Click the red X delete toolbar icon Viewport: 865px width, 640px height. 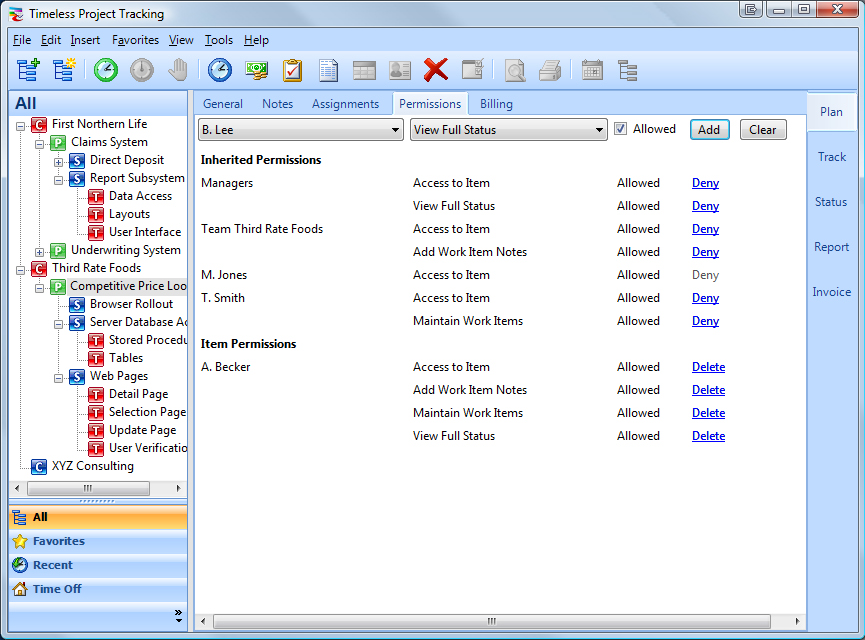pos(435,70)
